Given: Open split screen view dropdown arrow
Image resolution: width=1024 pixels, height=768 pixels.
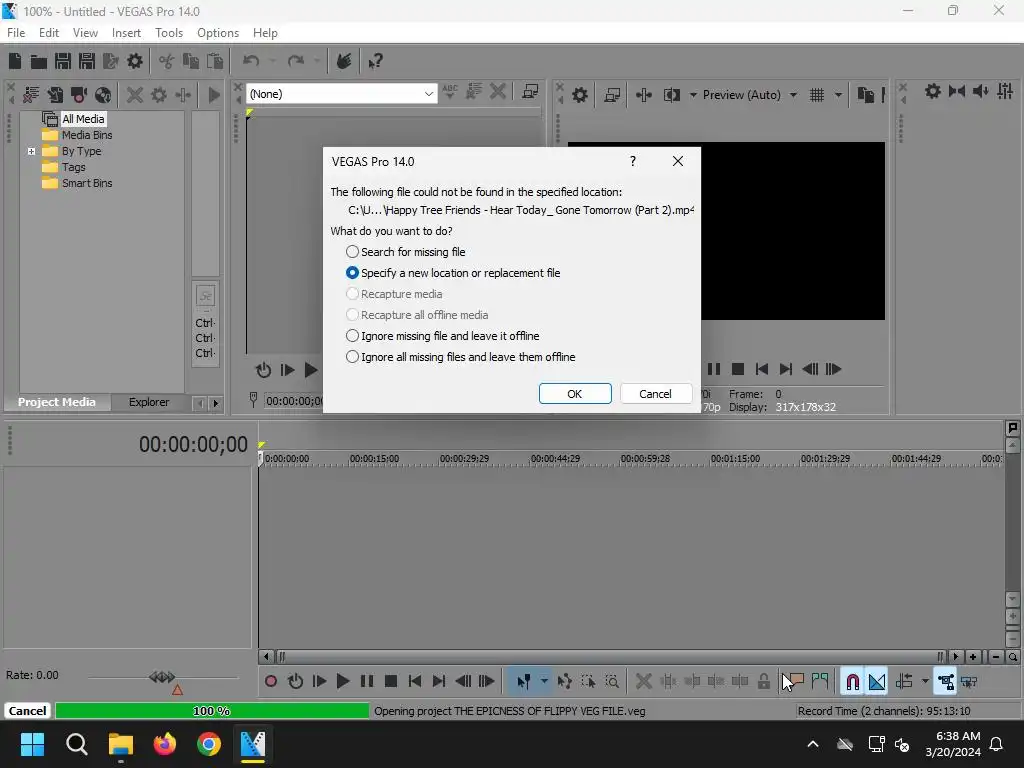Looking at the screenshot, I should pos(693,95).
